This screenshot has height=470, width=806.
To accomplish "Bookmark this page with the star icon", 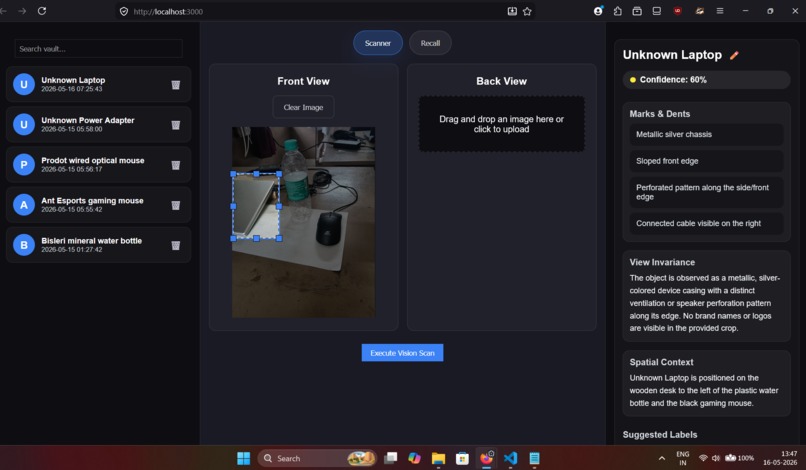I will click(x=527, y=11).
